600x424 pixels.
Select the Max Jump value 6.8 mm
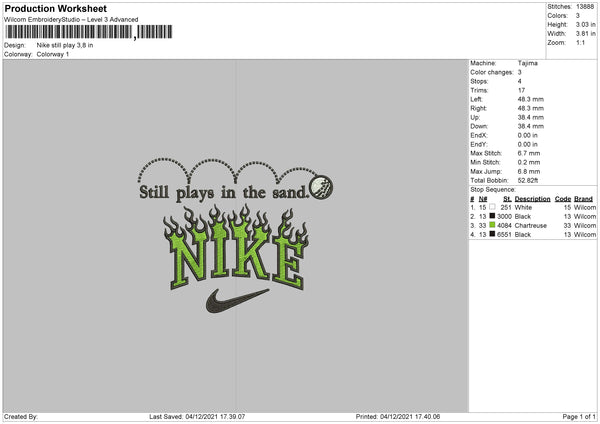[529, 171]
